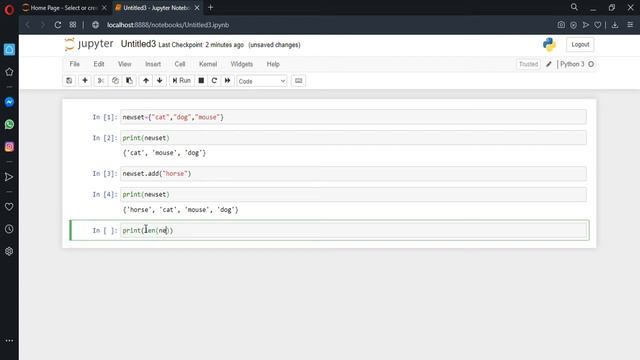Open cell type dropdown showing Code
This screenshot has height=360, width=640.
pyautogui.click(x=262, y=81)
